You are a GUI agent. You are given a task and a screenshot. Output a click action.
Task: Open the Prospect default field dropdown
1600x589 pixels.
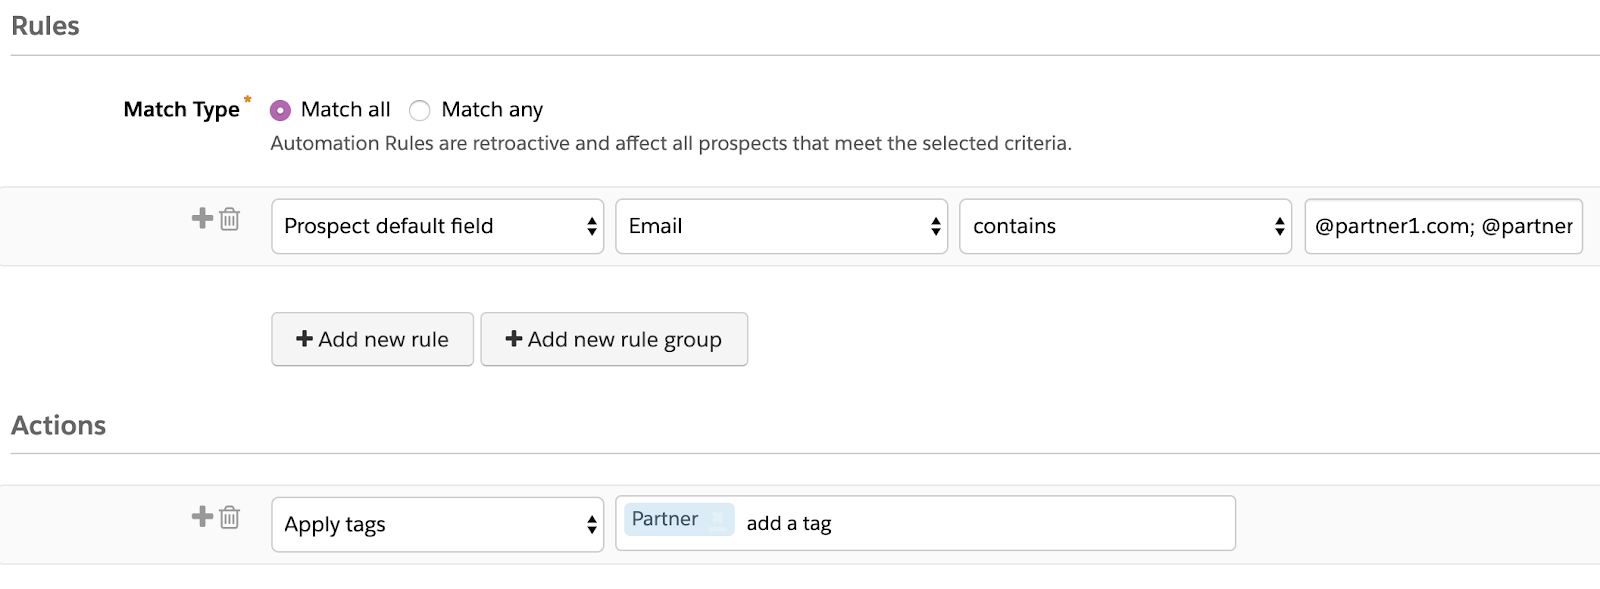click(x=437, y=226)
